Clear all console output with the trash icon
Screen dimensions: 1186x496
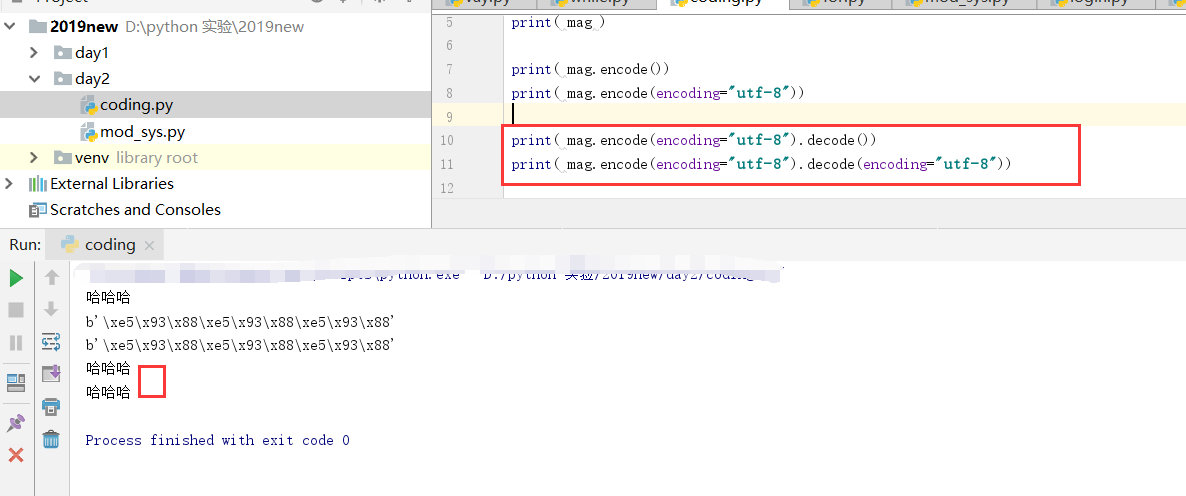(51, 439)
